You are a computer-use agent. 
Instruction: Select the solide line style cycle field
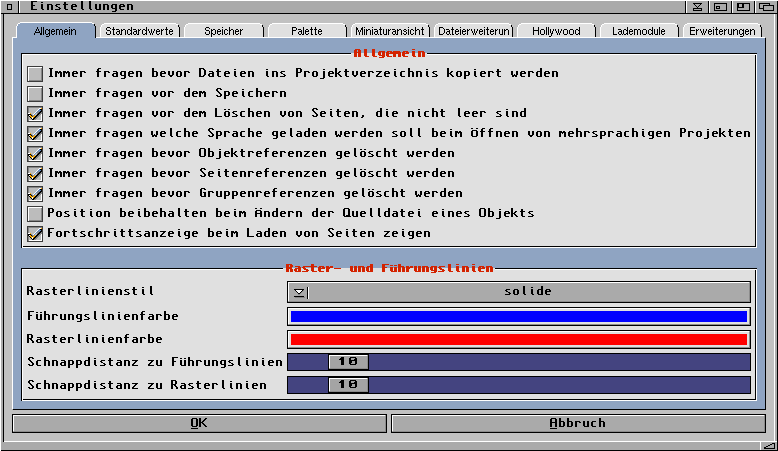pyautogui.click(x=528, y=292)
